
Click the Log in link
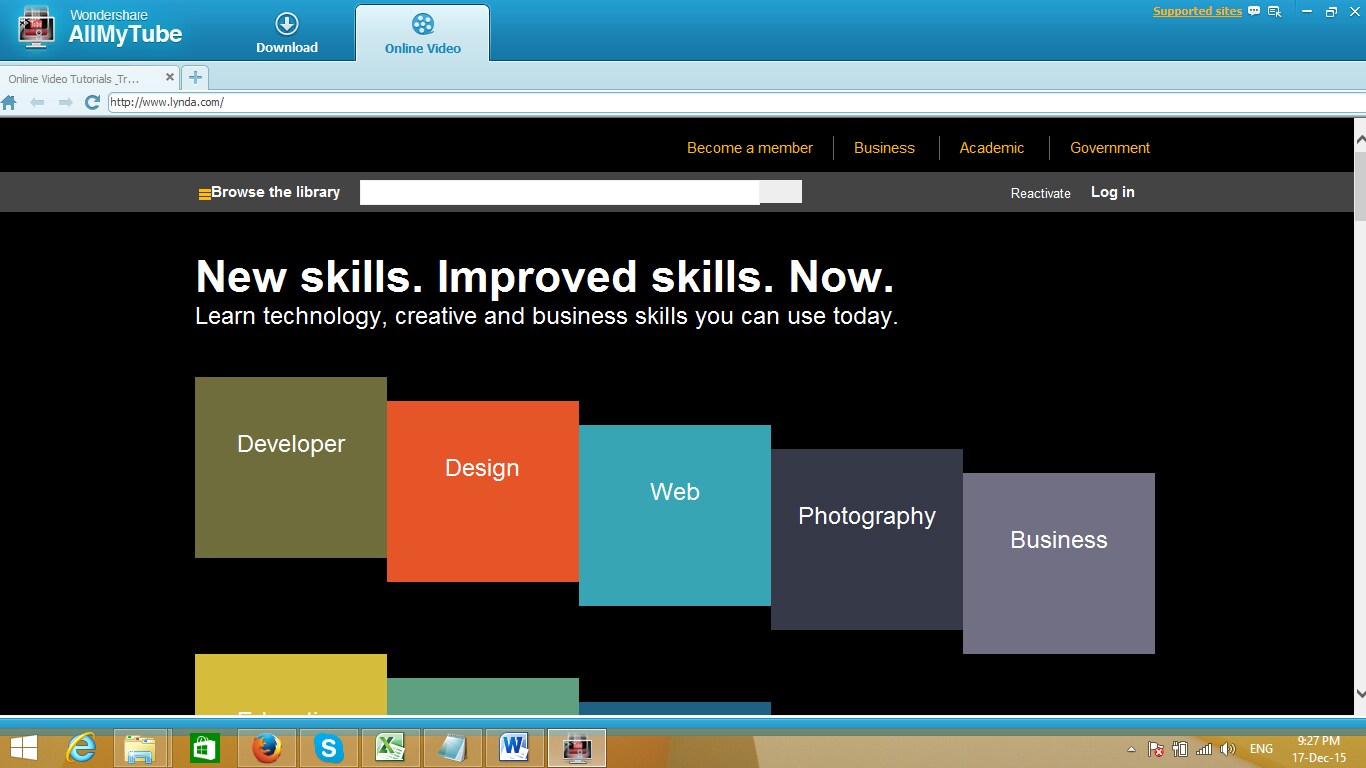coord(1113,192)
